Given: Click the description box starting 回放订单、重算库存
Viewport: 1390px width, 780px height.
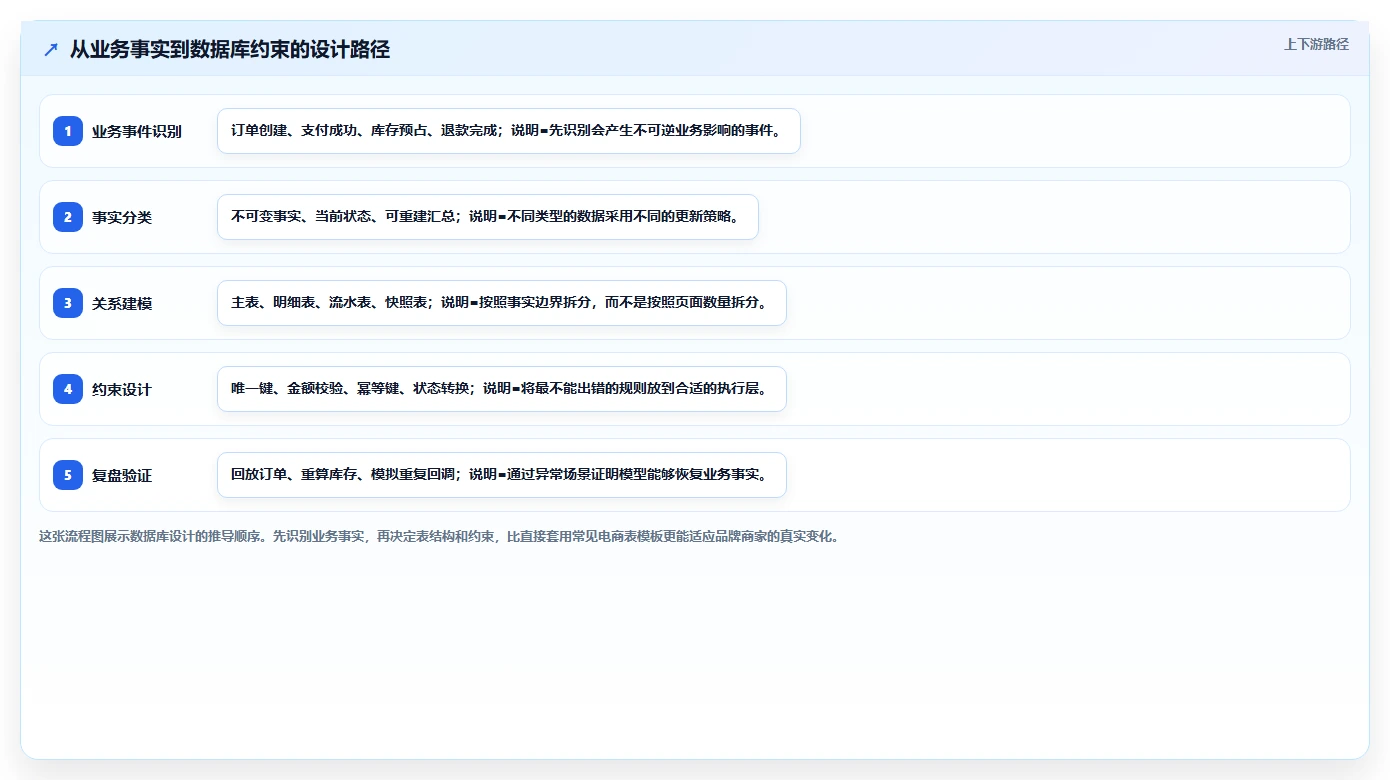Looking at the screenshot, I should point(502,475).
